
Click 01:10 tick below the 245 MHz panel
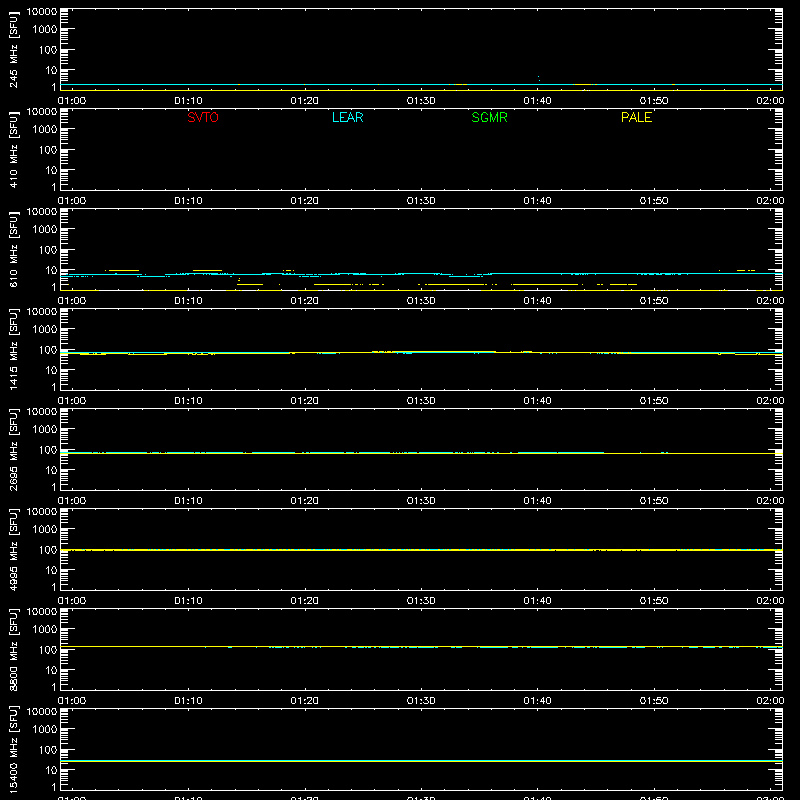point(188,101)
